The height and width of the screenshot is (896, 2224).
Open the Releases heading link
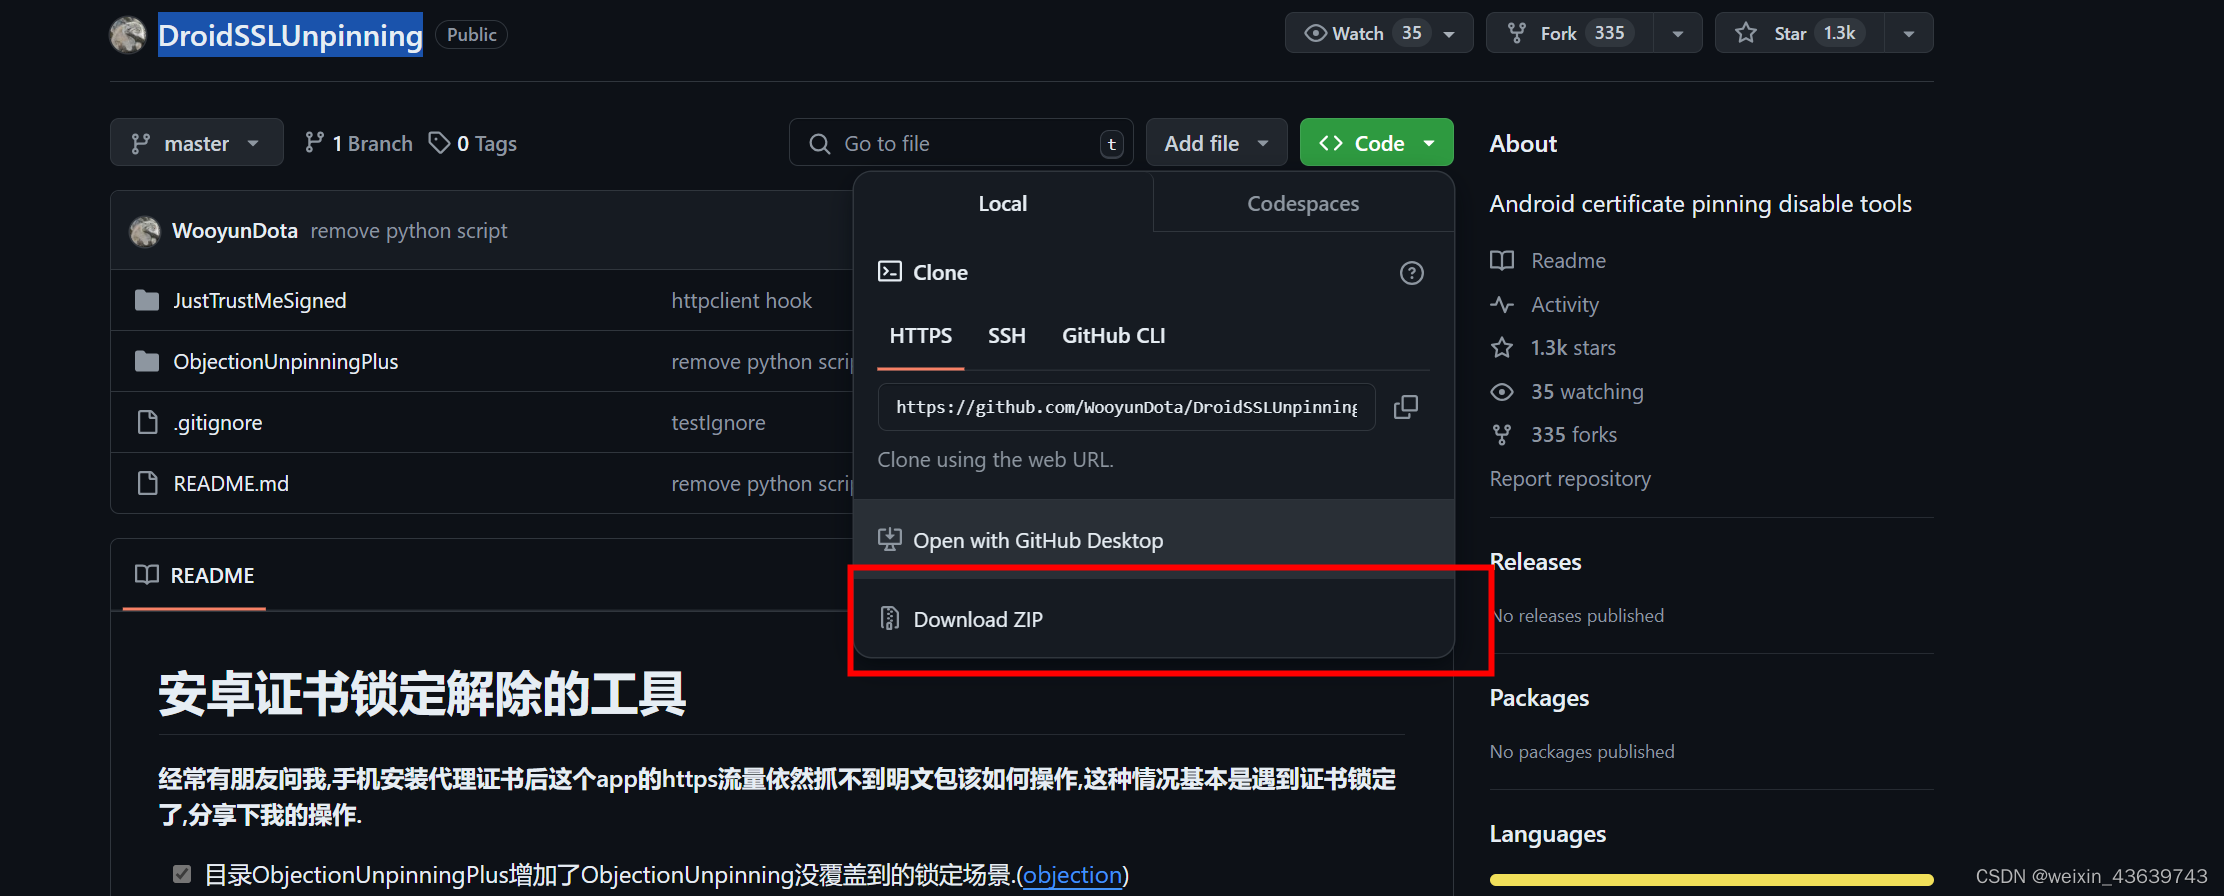tap(1535, 561)
